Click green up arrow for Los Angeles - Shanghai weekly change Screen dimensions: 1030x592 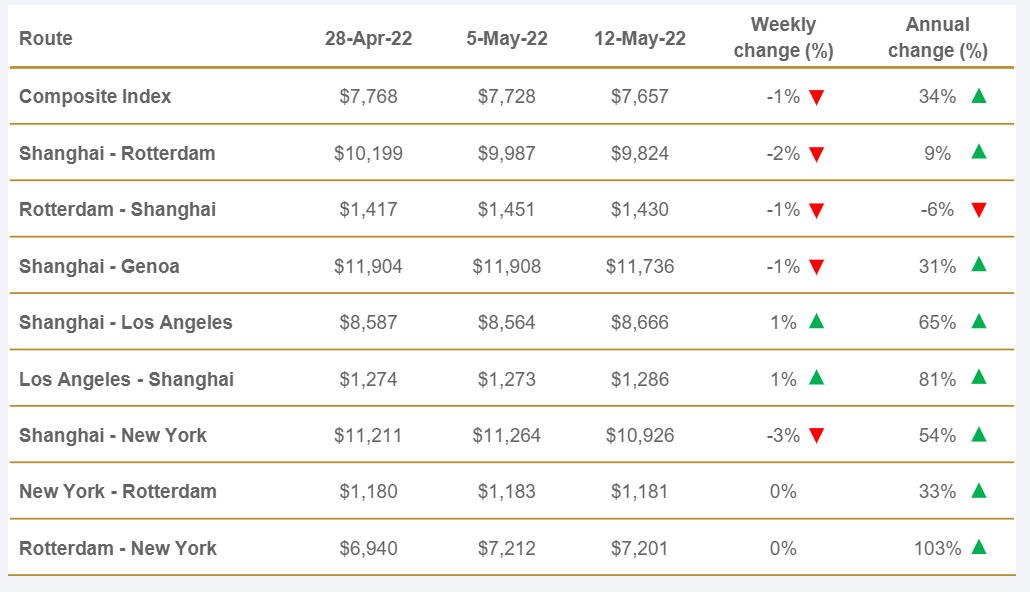coord(816,378)
